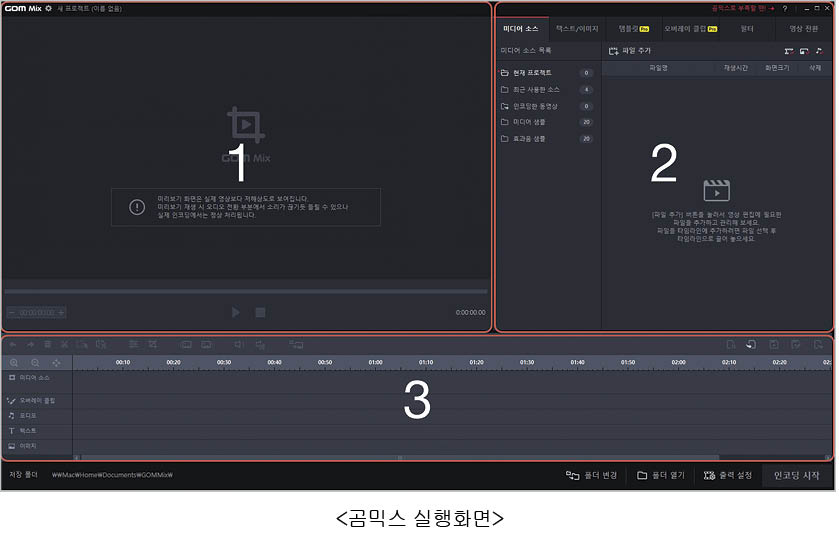Select the 효과음 샘플 folder

(547, 139)
